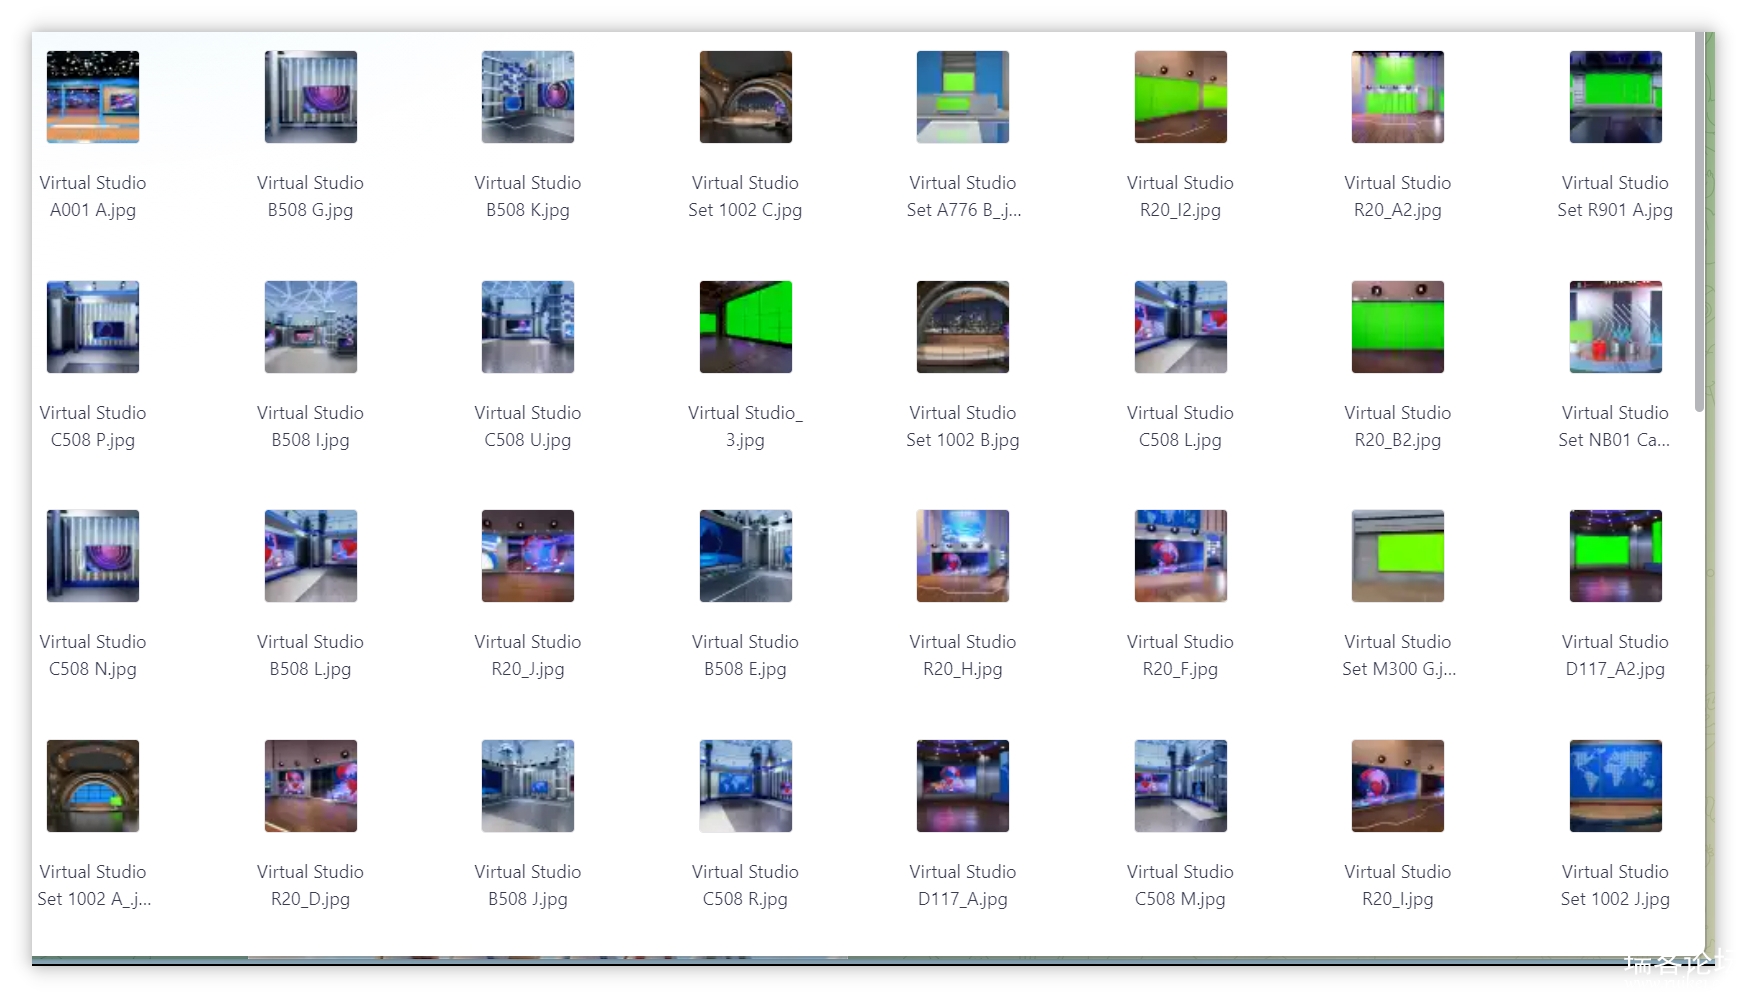Select the Virtual Studio R20_A2.jpg thumbnail
1747x998 pixels.
click(x=1398, y=97)
